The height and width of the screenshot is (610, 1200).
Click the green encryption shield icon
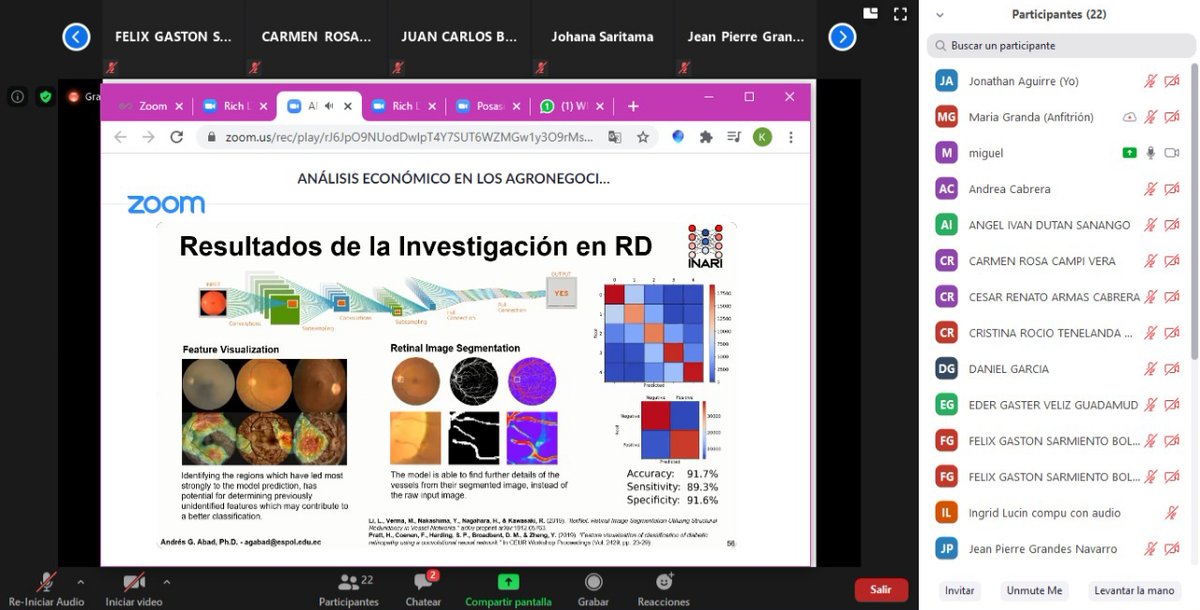click(45, 97)
